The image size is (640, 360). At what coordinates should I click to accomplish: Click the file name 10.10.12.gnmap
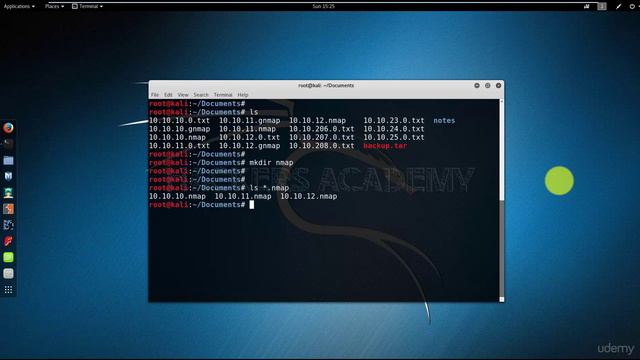pyautogui.click(x=249, y=146)
